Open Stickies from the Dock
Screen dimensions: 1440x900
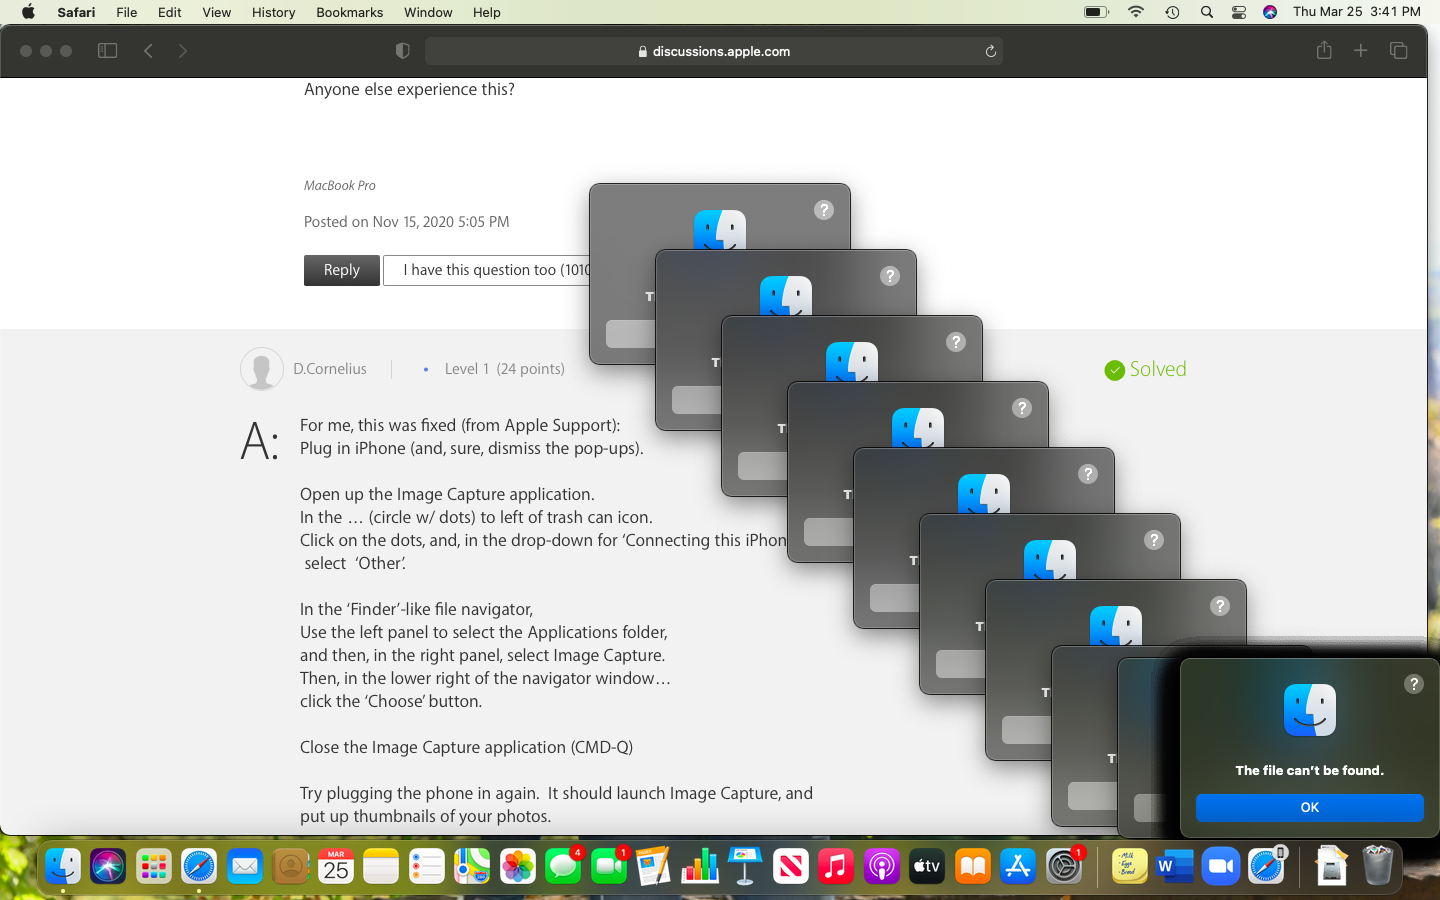(1129, 866)
